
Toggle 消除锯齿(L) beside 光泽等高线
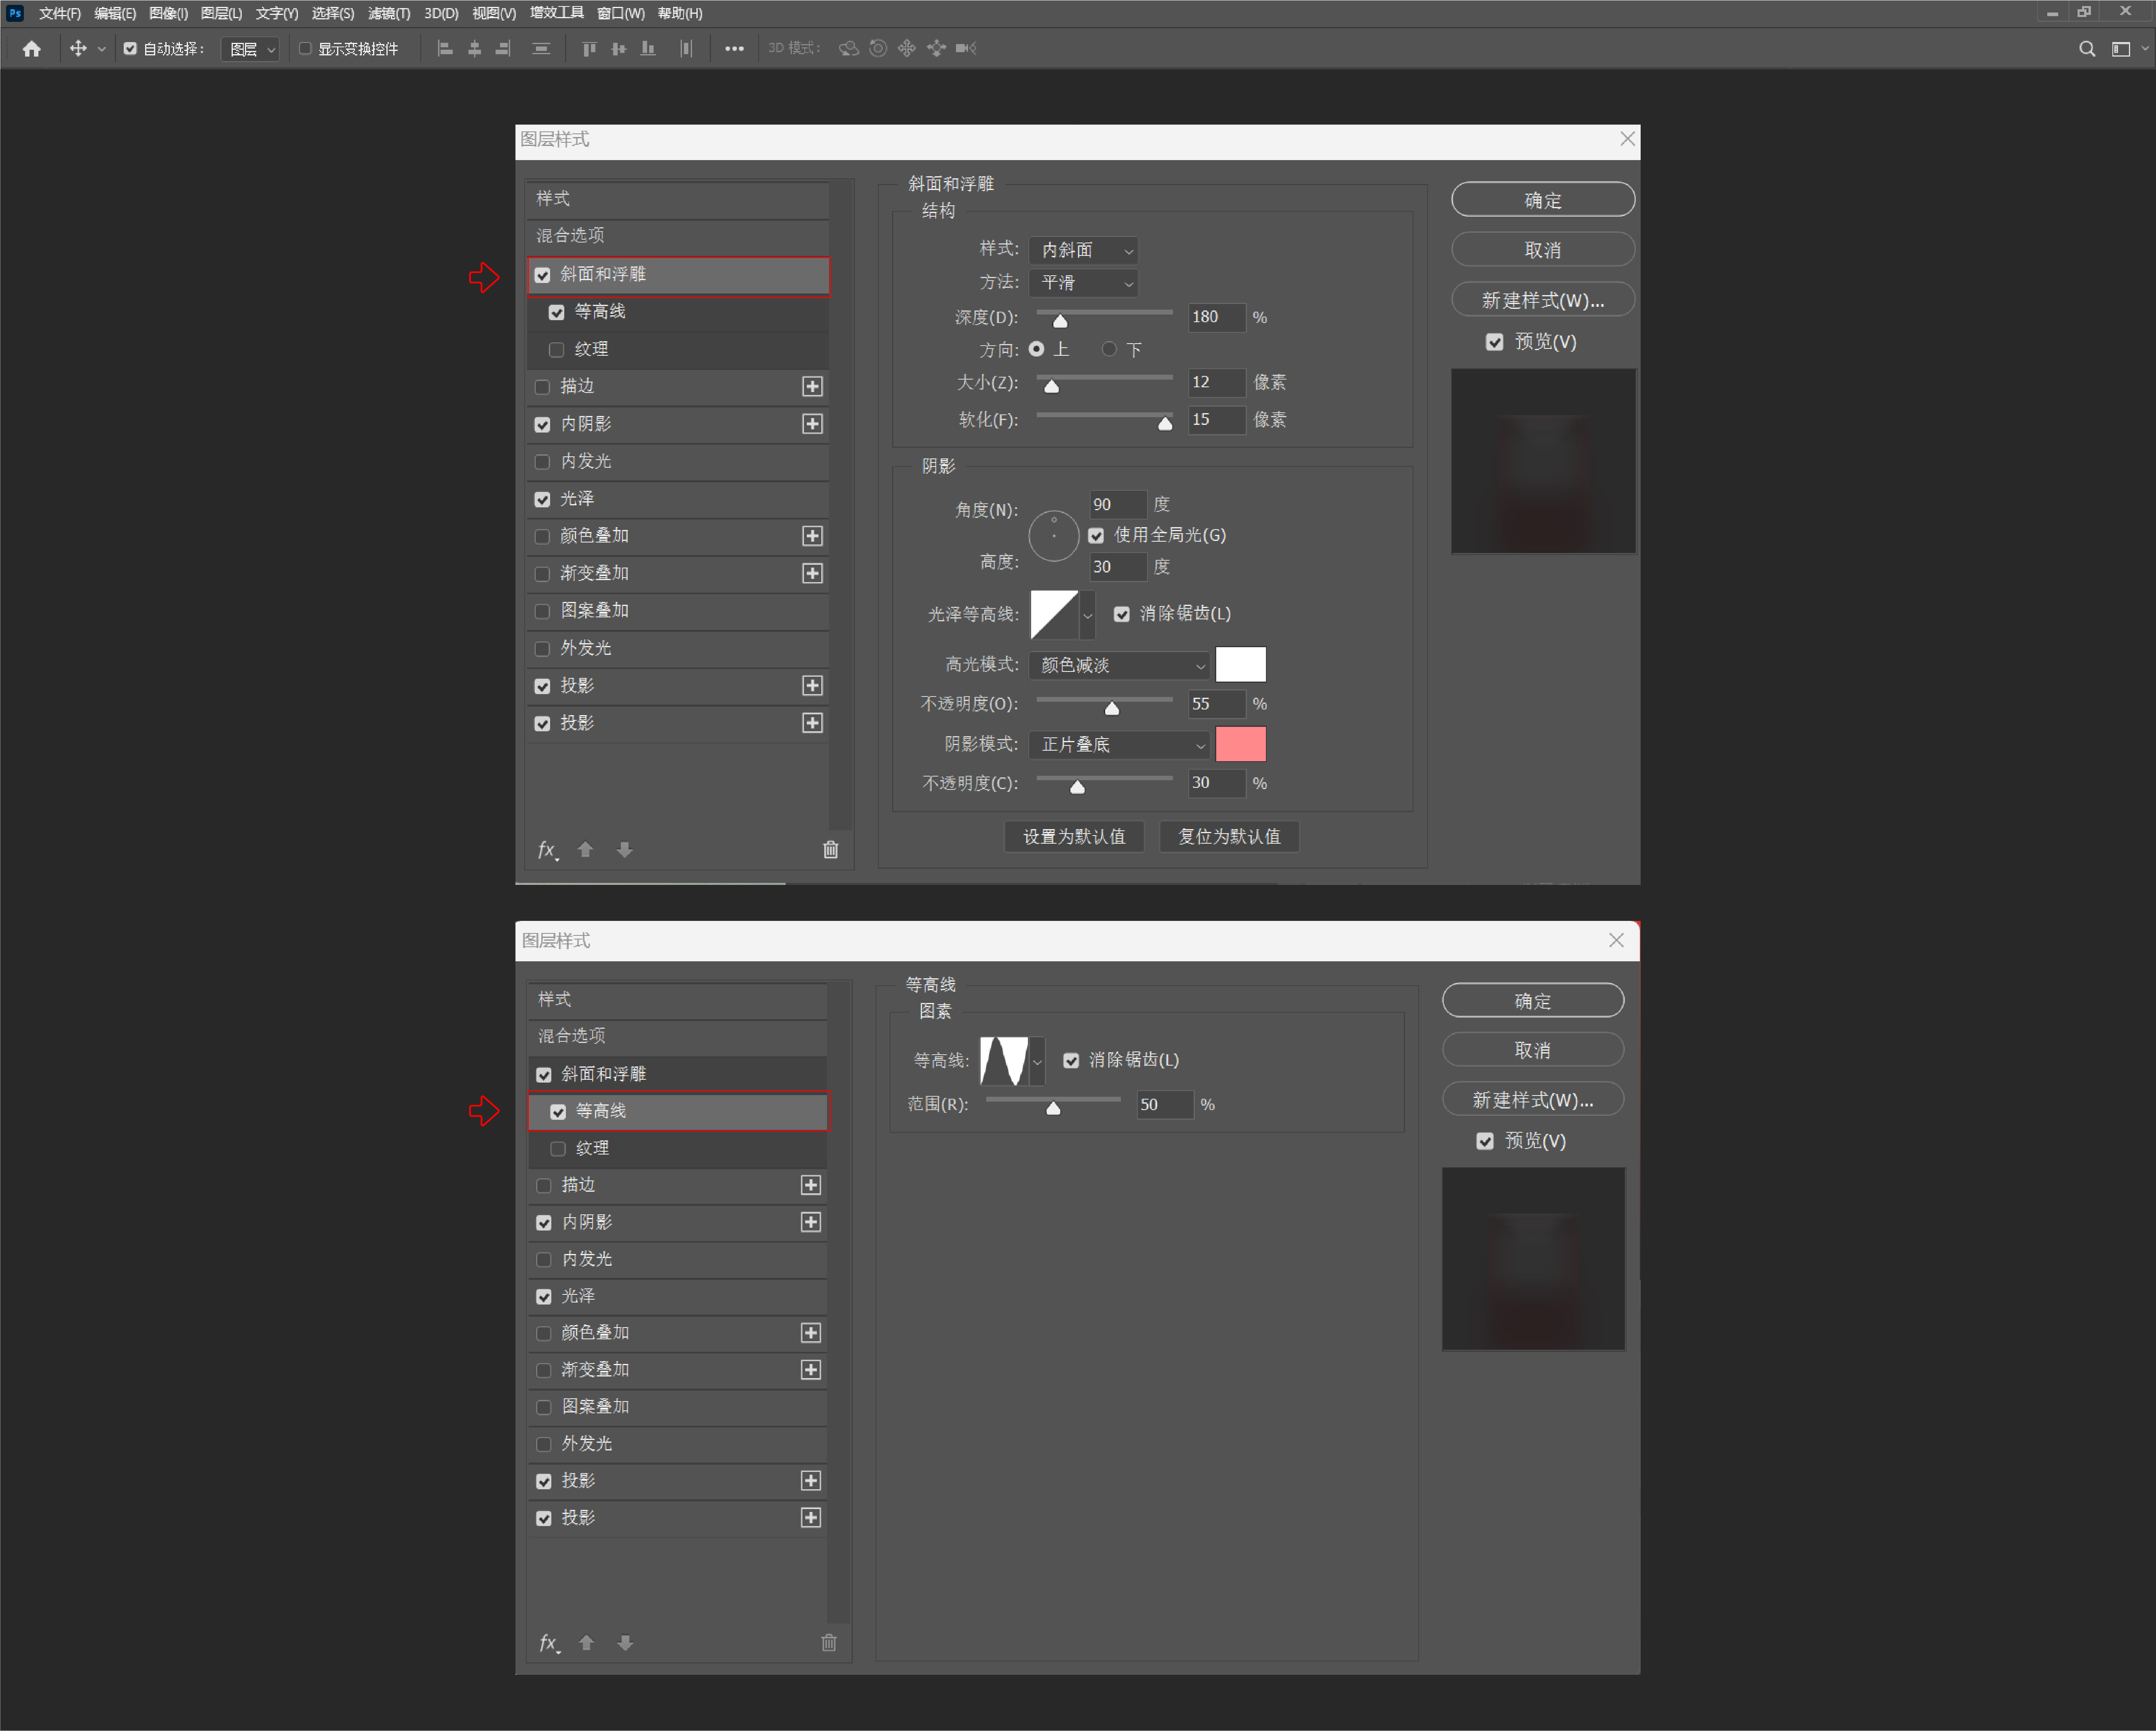point(1122,614)
